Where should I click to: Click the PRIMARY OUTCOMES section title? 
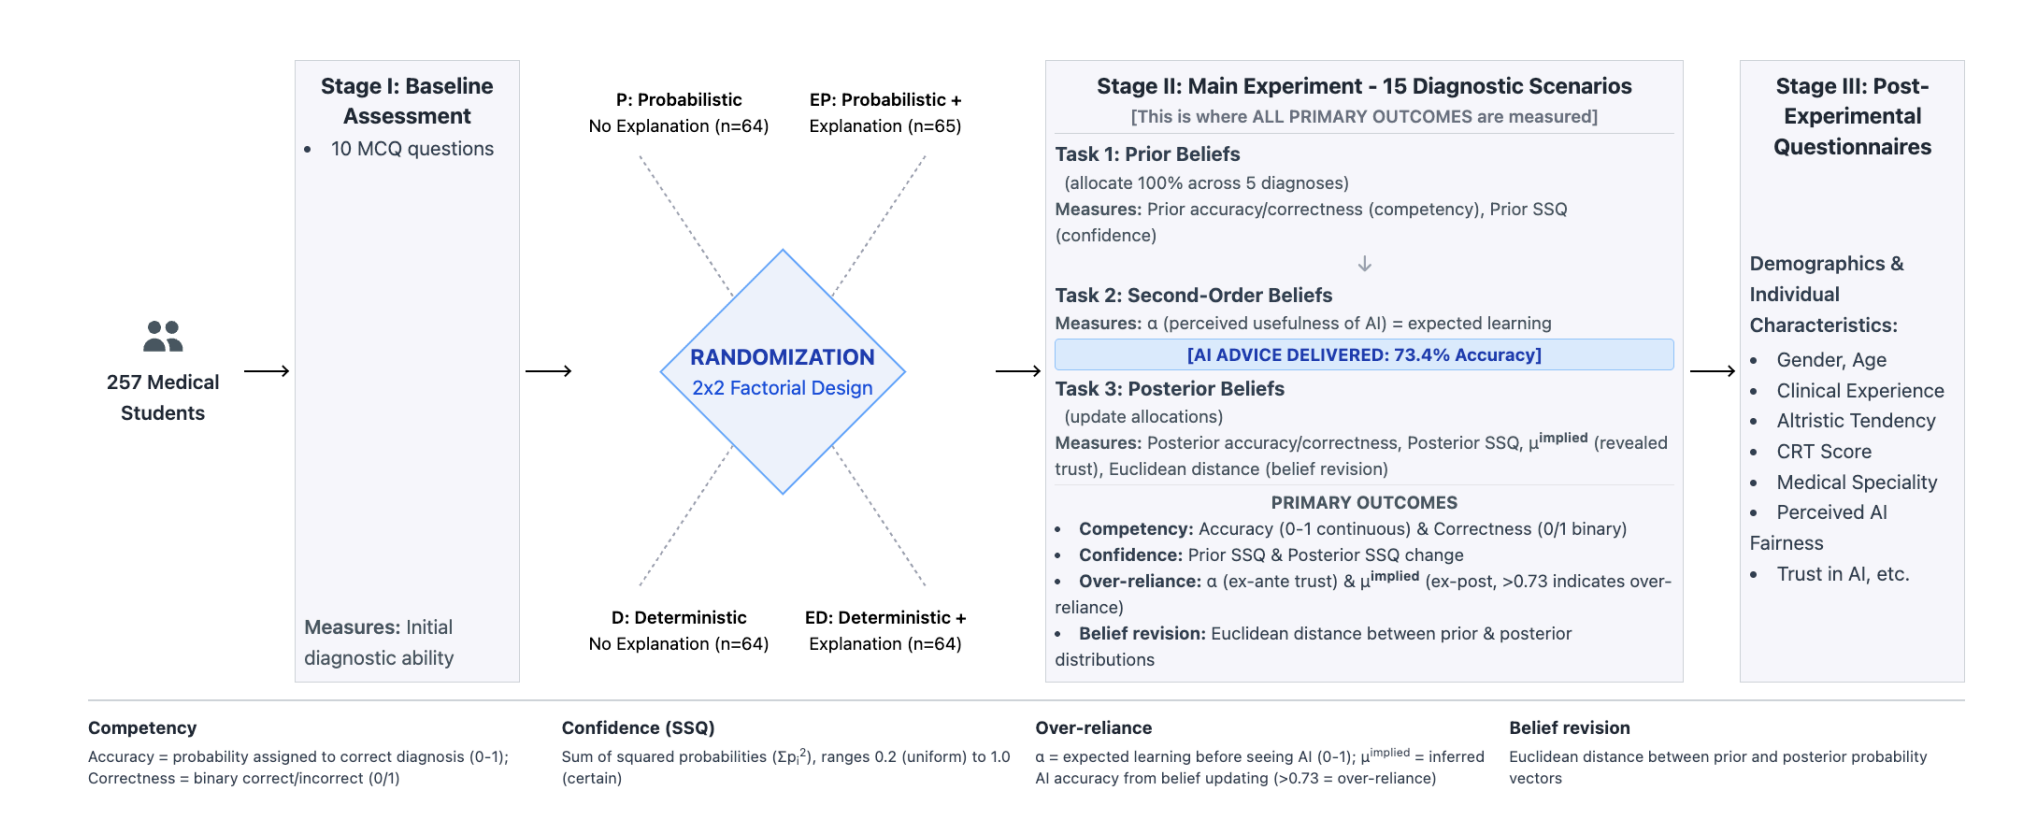[1364, 503]
